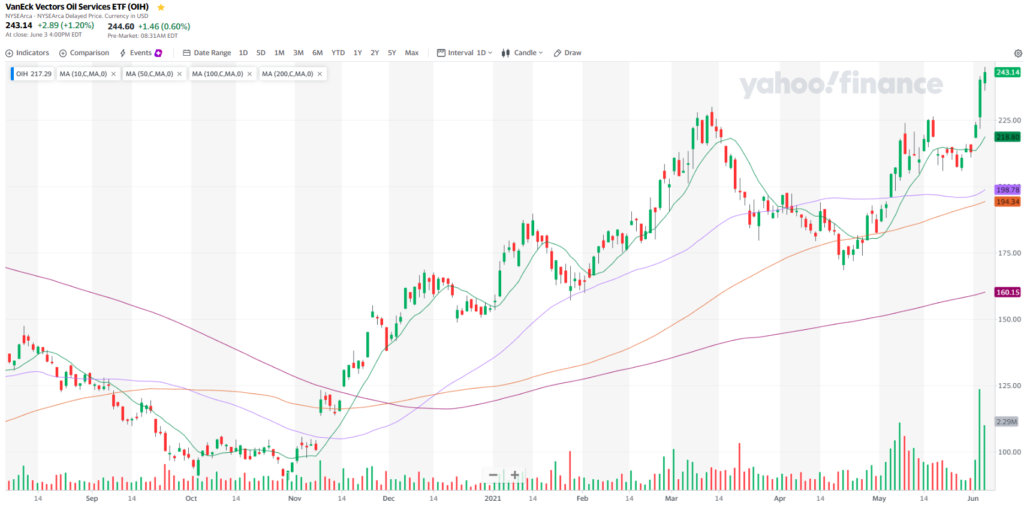1024x505 pixels.
Task: Click the MA (100,C,MA,0) indicator label
Action: [217, 74]
